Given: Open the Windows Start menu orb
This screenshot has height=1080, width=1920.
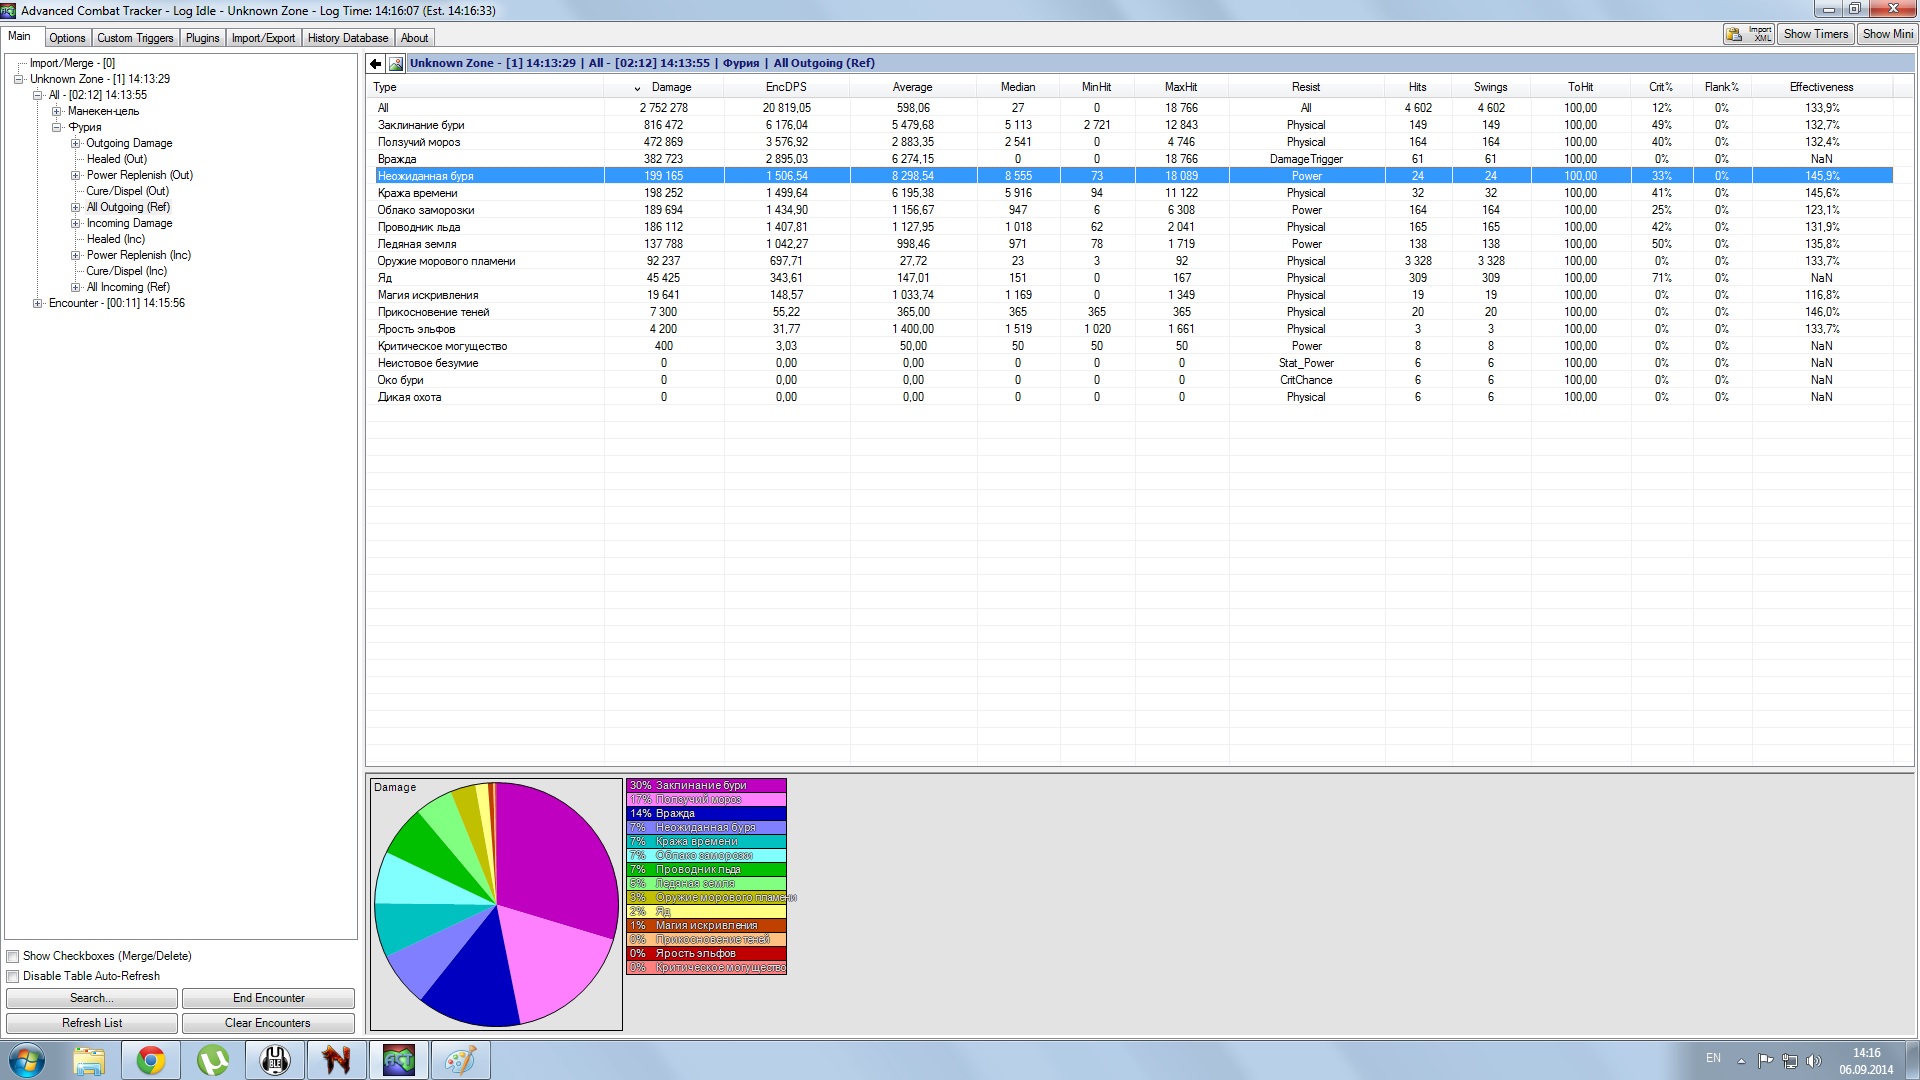Looking at the screenshot, I should pos(27,1060).
